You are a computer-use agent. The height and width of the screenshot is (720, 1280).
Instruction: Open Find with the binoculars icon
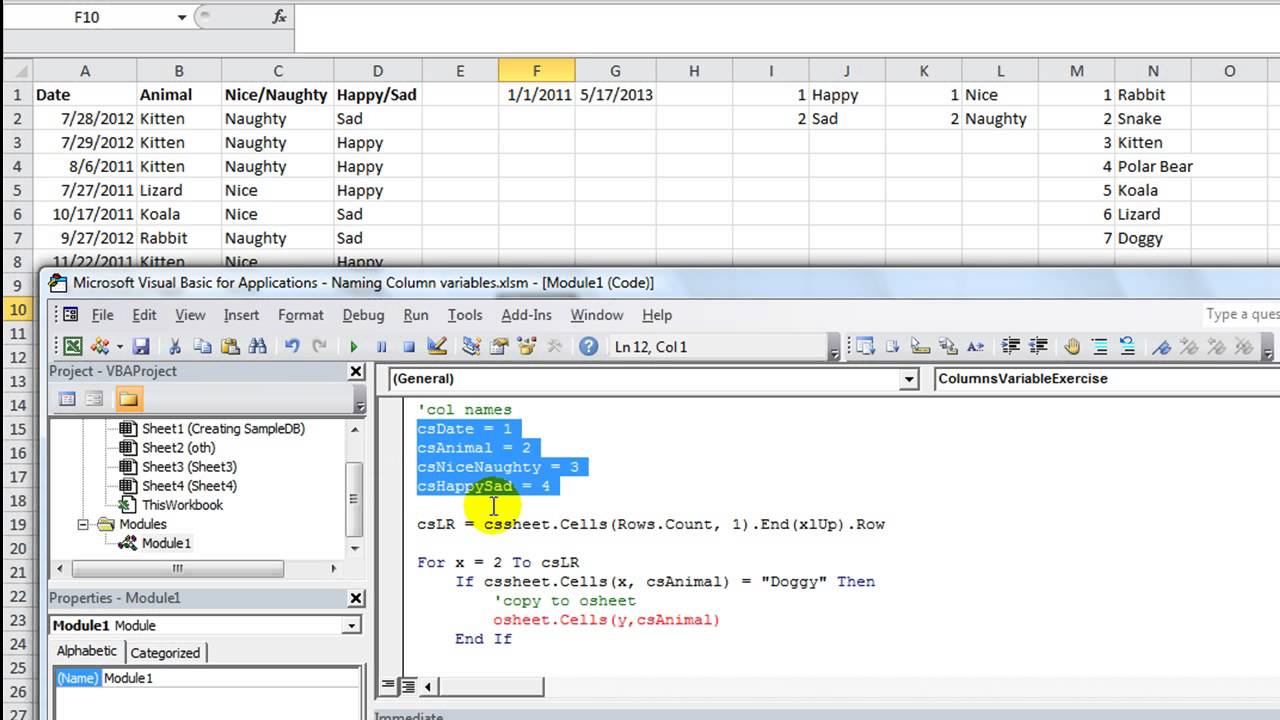258,347
